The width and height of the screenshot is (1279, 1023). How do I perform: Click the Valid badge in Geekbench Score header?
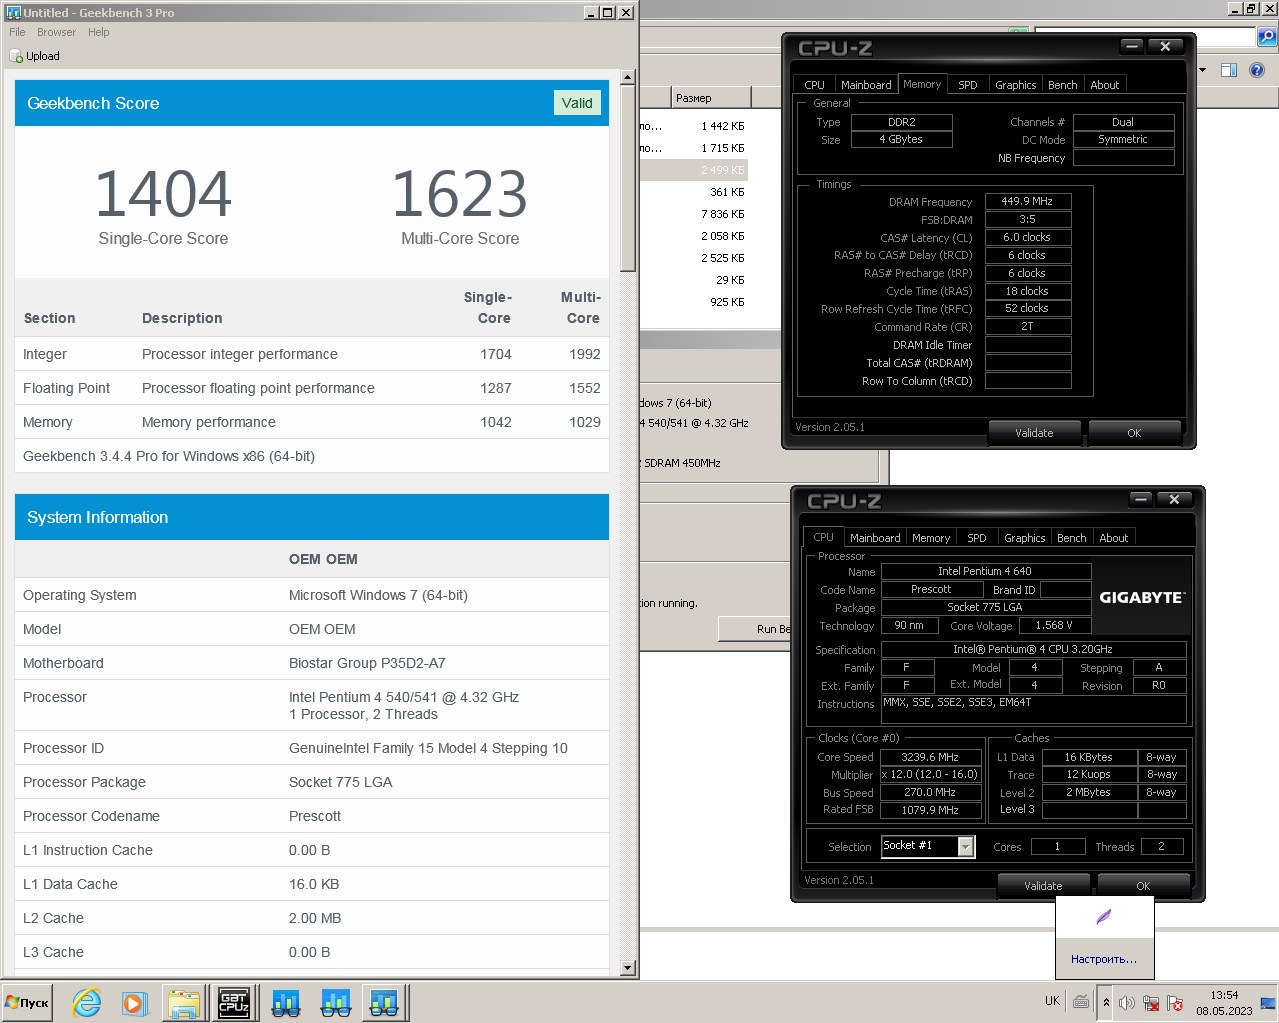[x=577, y=103]
